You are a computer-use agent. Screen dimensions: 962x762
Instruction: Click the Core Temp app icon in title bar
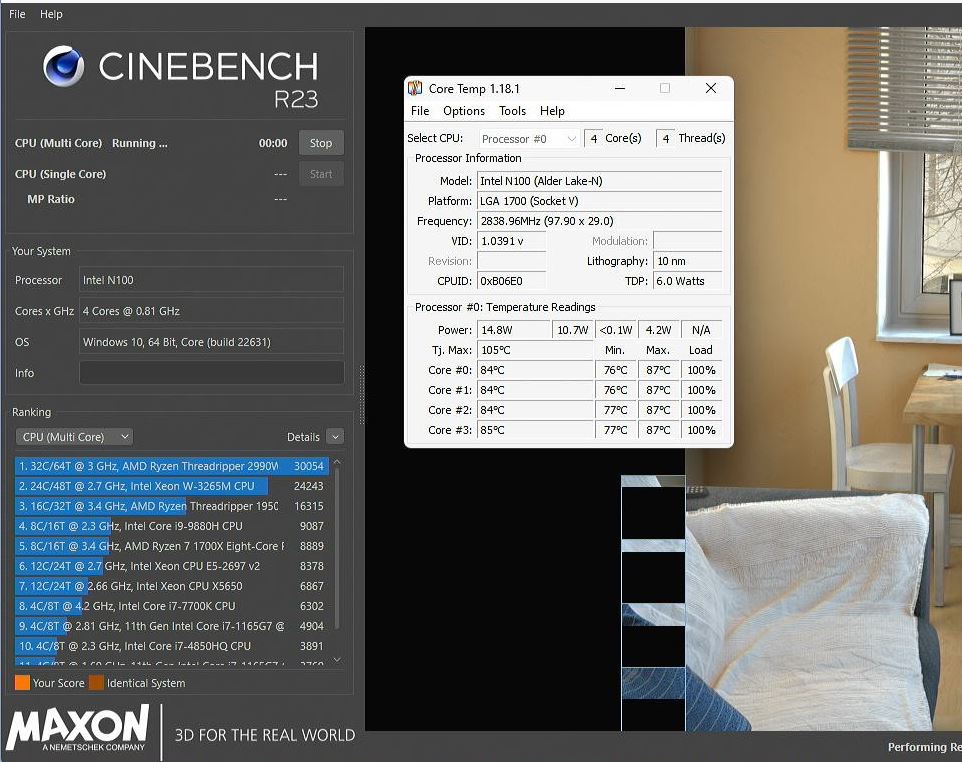point(415,88)
